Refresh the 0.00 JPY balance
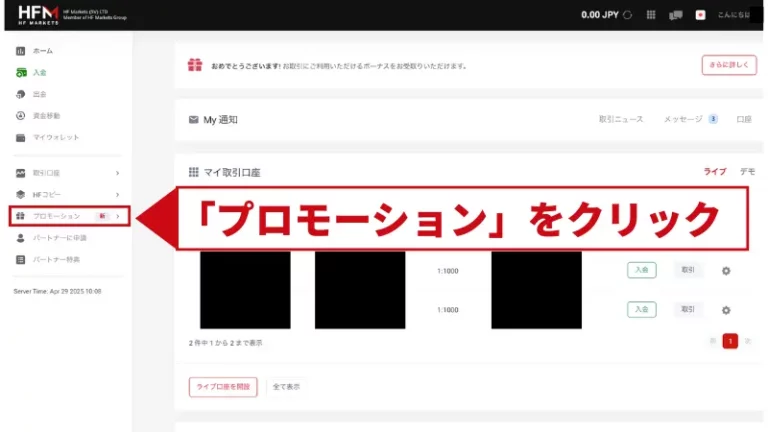The height and width of the screenshot is (432, 768). tap(627, 15)
